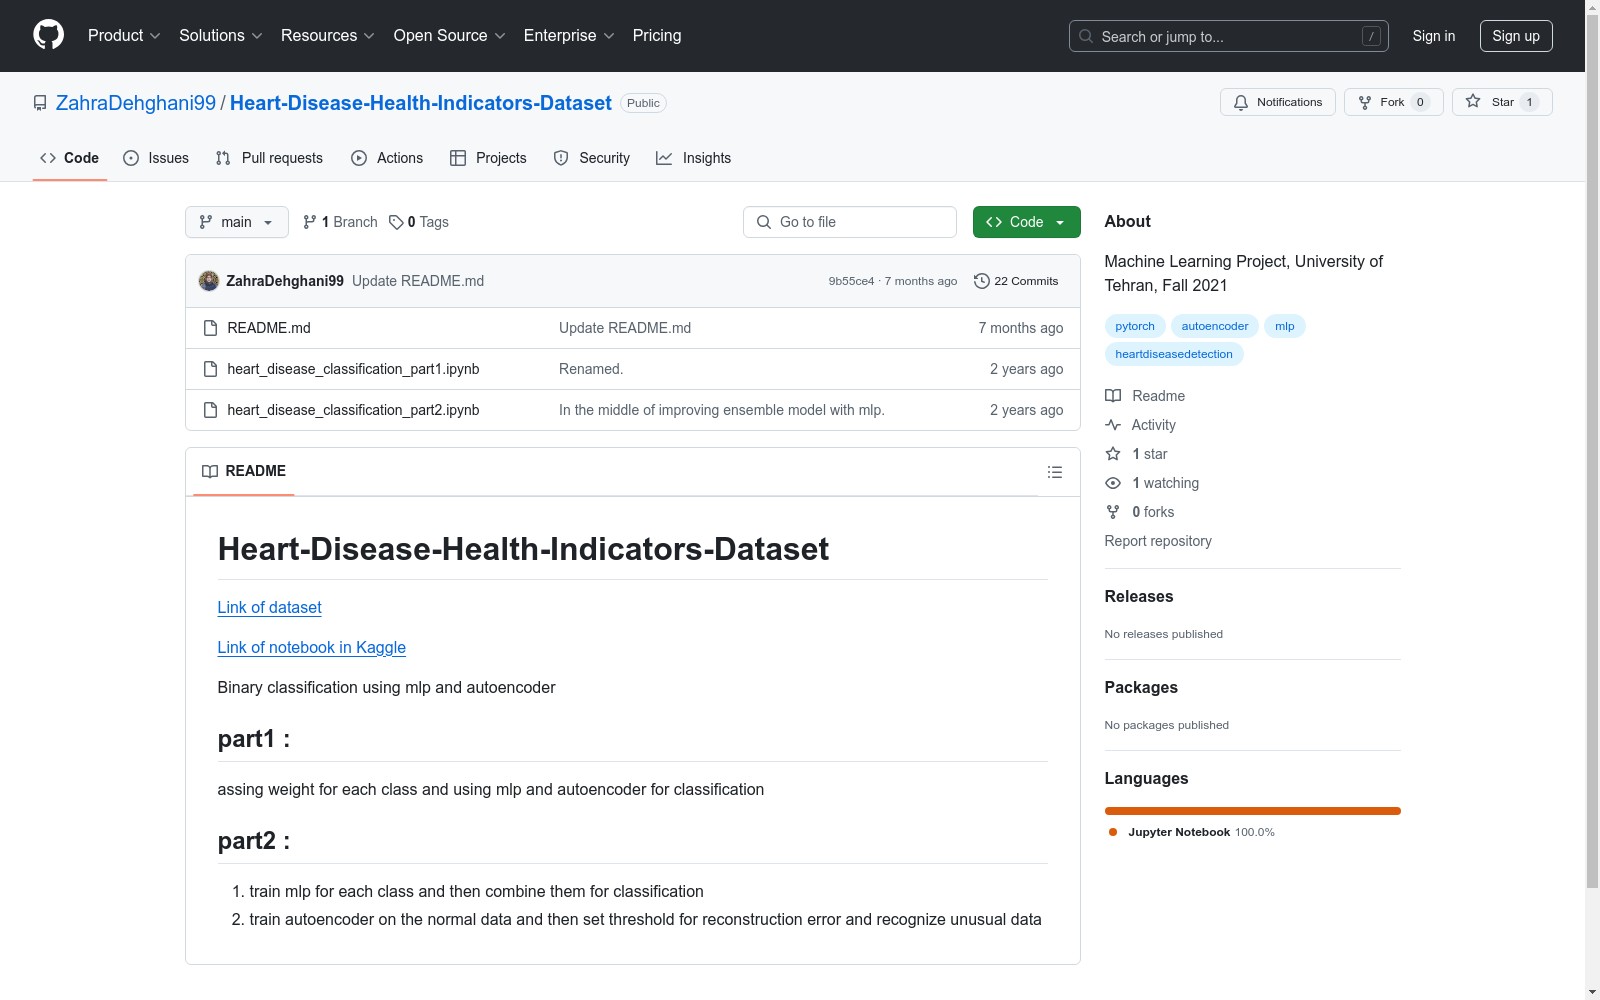Click the Report repository link
Viewport: 1600px width, 1000px height.
[x=1158, y=541]
